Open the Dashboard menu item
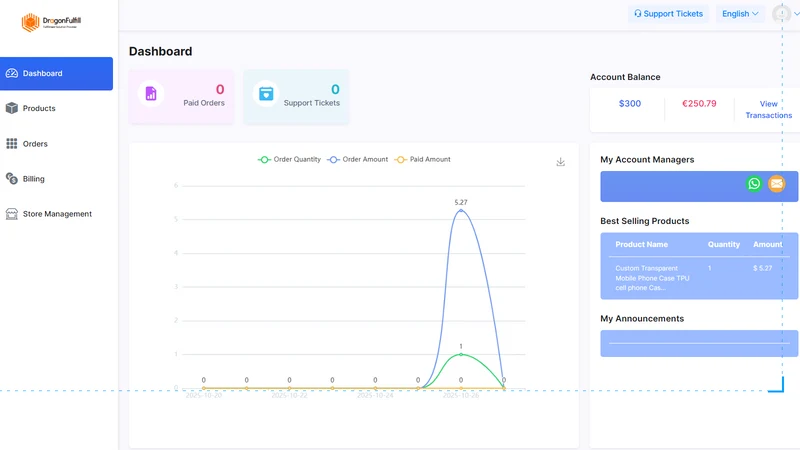This screenshot has height=450, width=800. coord(56,73)
